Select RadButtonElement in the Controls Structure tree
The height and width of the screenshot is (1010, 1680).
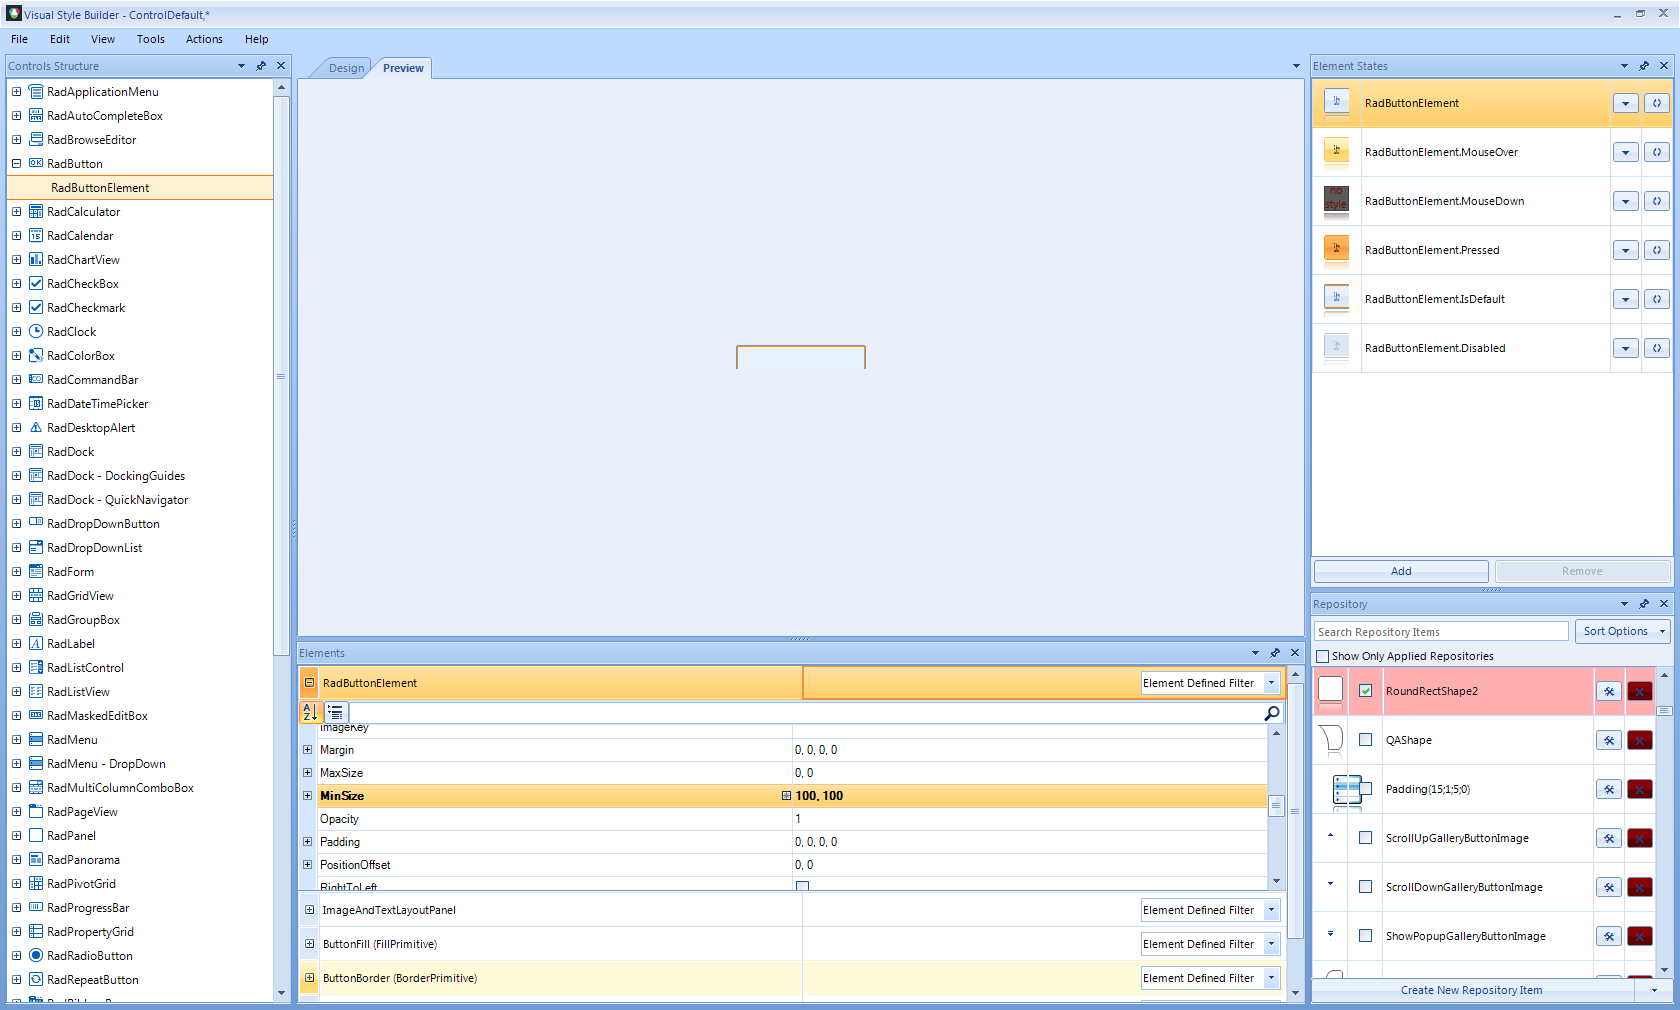click(140, 188)
